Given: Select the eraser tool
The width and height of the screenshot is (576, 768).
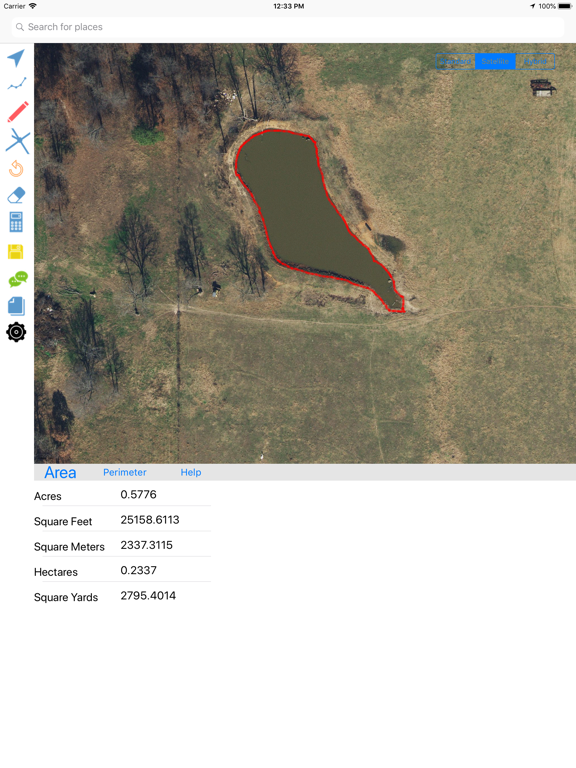Looking at the screenshot, I should coord(16,195).
